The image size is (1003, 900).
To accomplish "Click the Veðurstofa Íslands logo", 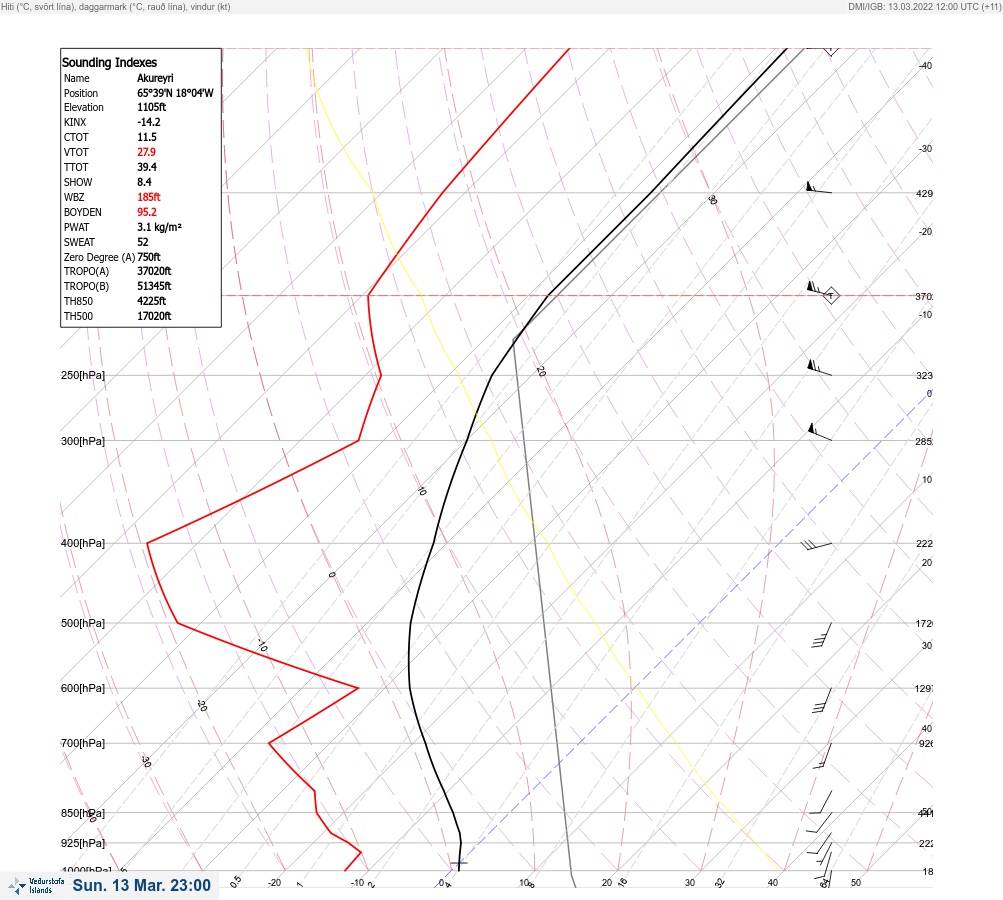I will click(36, 886).
